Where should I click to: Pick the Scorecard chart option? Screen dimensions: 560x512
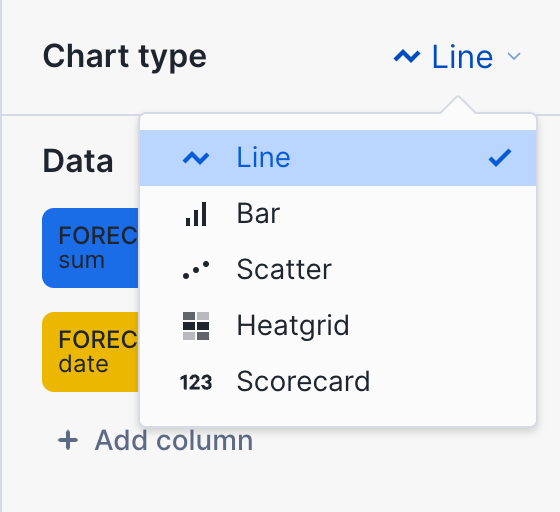coord(338,382)
